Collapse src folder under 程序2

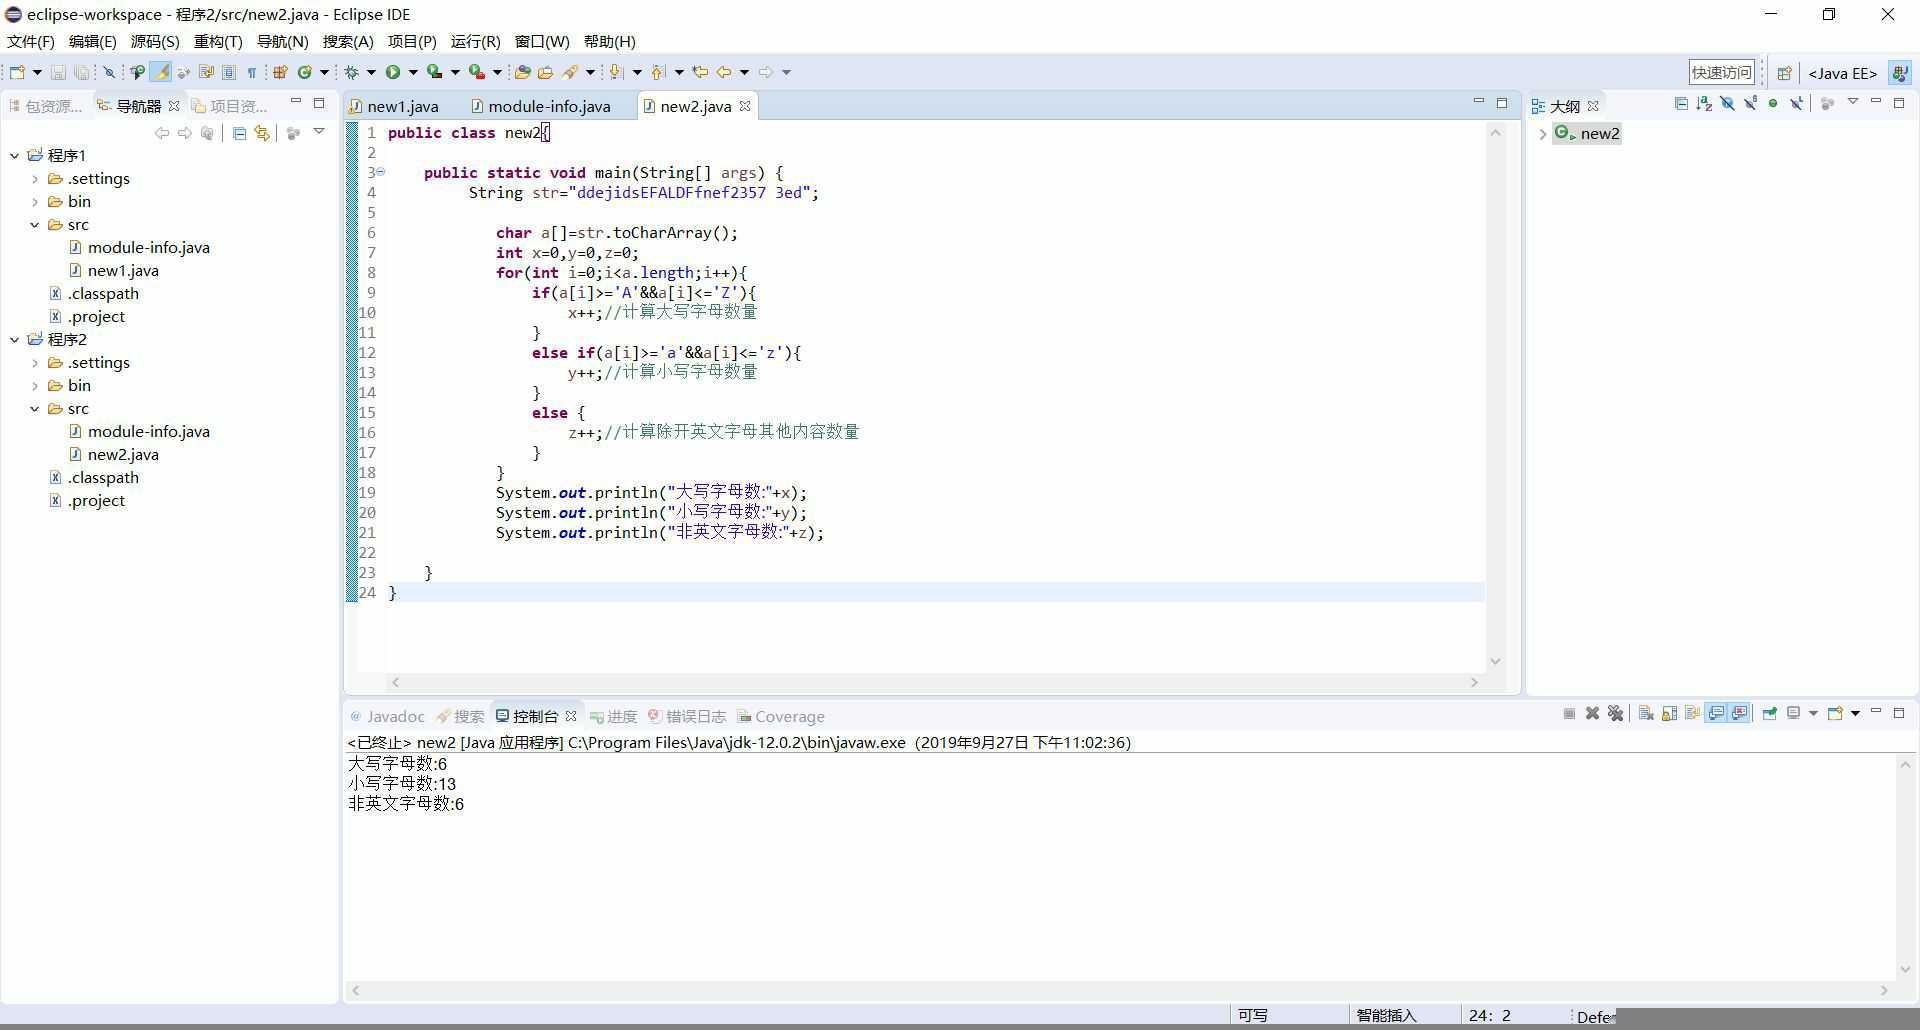35,408
